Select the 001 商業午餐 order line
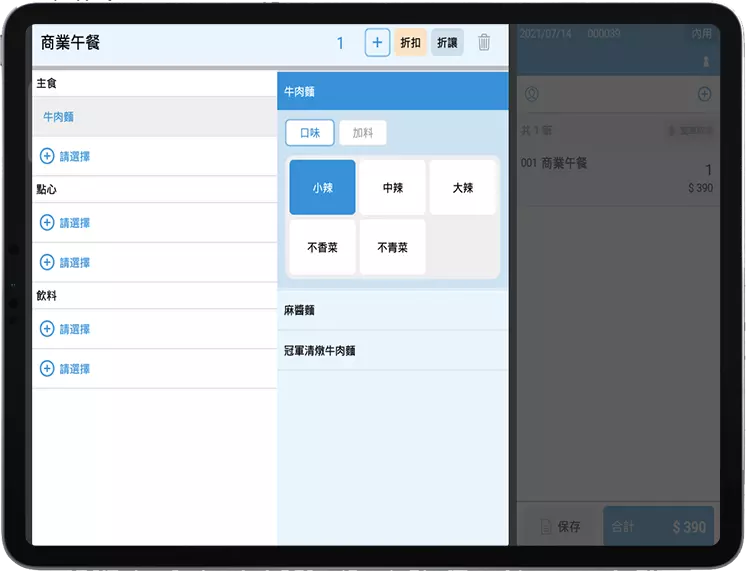Viewport: 746px width, 571px height. 618,175
